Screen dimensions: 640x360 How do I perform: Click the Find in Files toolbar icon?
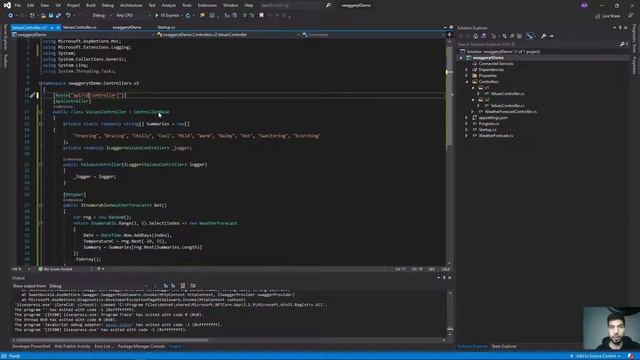coord(202,16)
